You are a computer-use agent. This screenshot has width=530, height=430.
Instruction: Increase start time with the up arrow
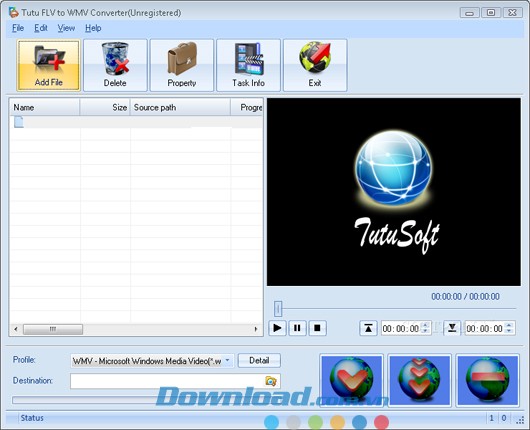point(426,325)
